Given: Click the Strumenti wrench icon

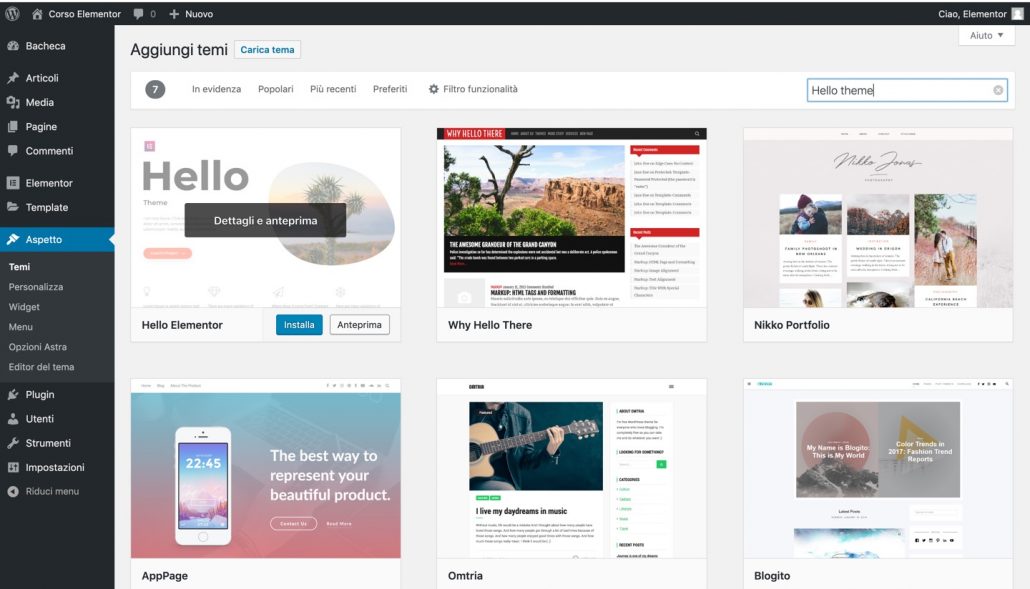Looking at the screenshot, I should click(x=13, y=442).
